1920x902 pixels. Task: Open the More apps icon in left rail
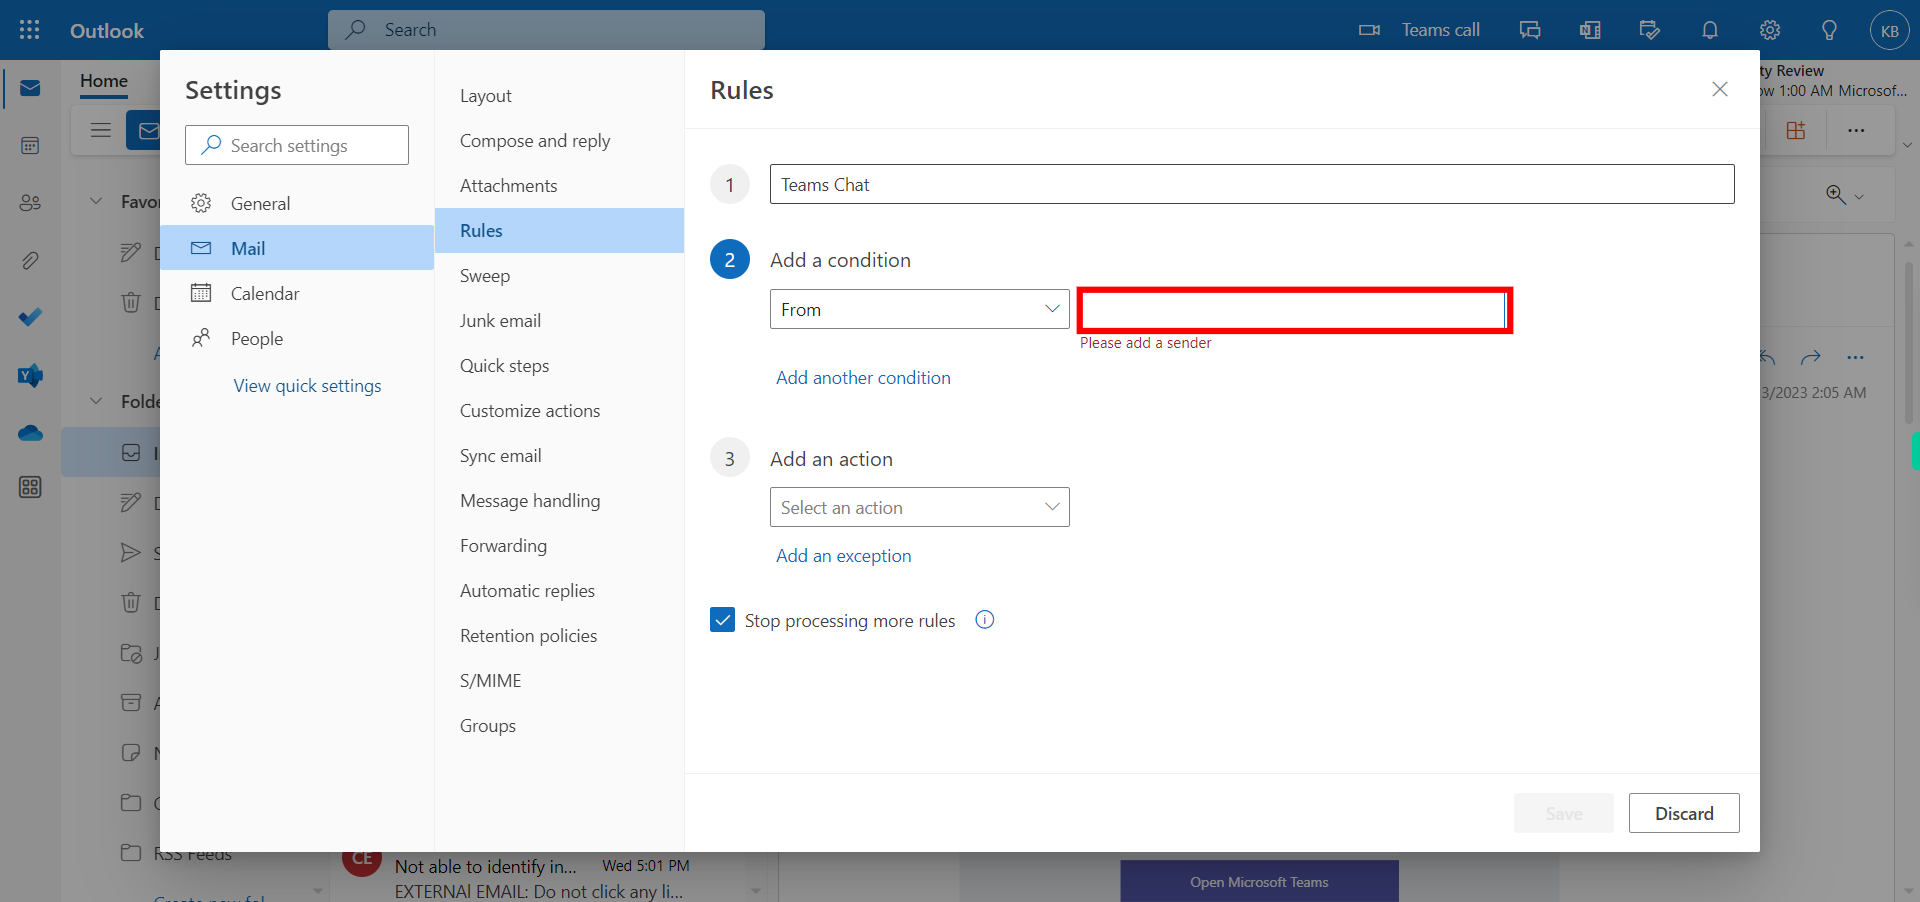tap(30, 487)
